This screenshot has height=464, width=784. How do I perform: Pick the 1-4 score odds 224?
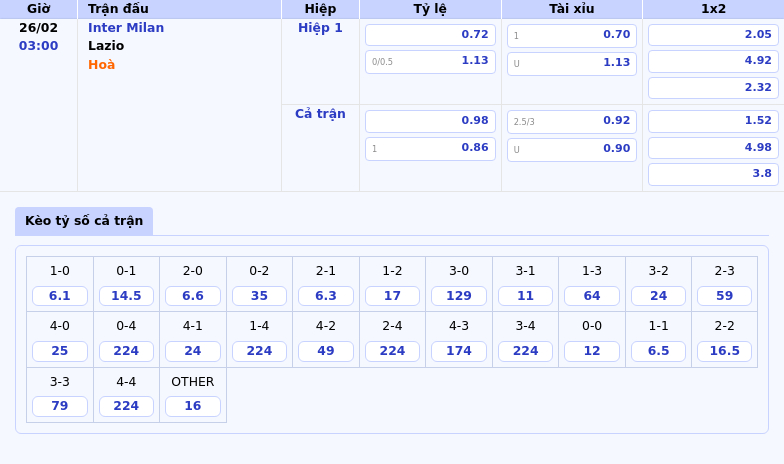pyautogui.click(x=259, y=350)
